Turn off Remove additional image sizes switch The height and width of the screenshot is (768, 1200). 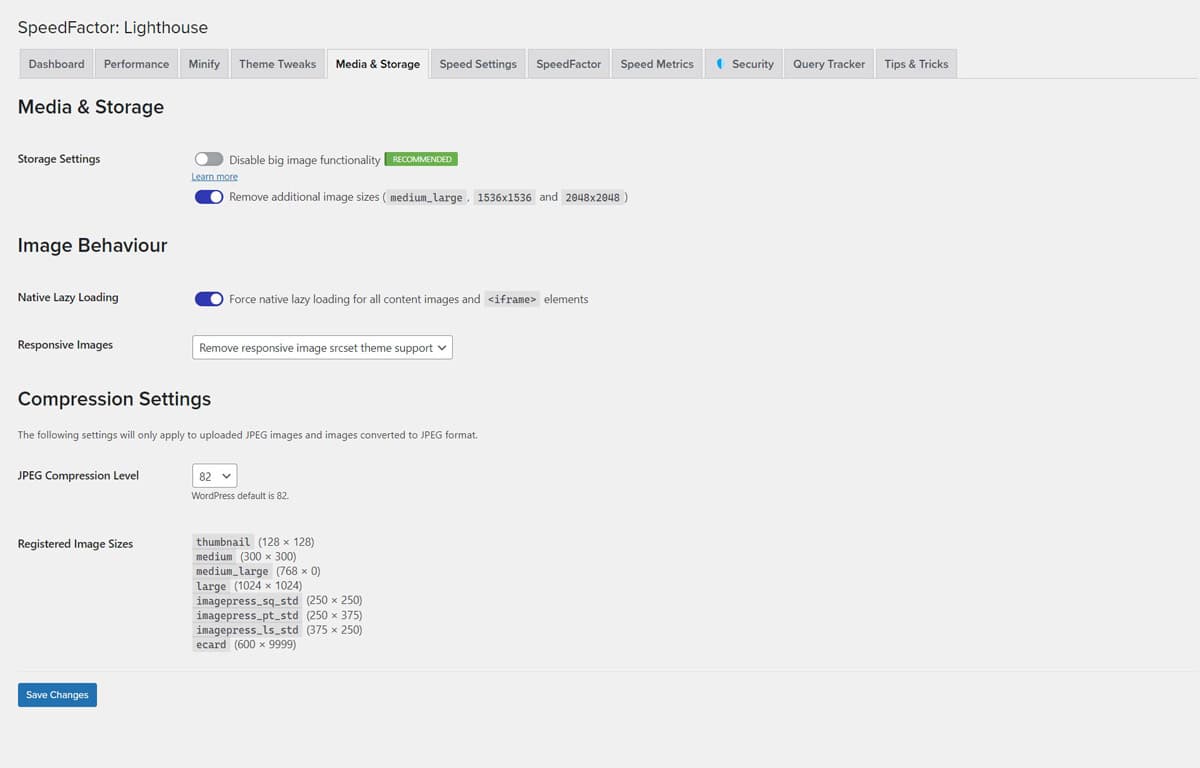click(209, 197)
